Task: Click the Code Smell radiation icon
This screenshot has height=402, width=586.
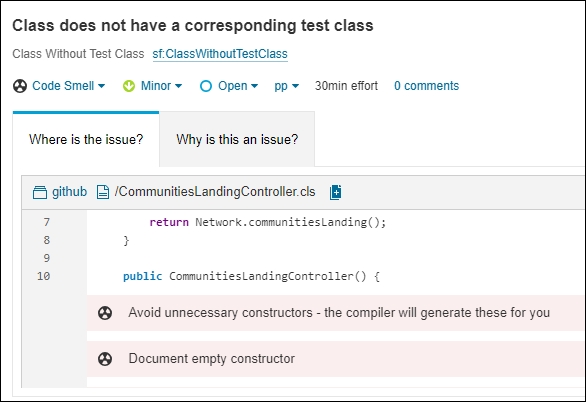Action: (x=20, y=86)
